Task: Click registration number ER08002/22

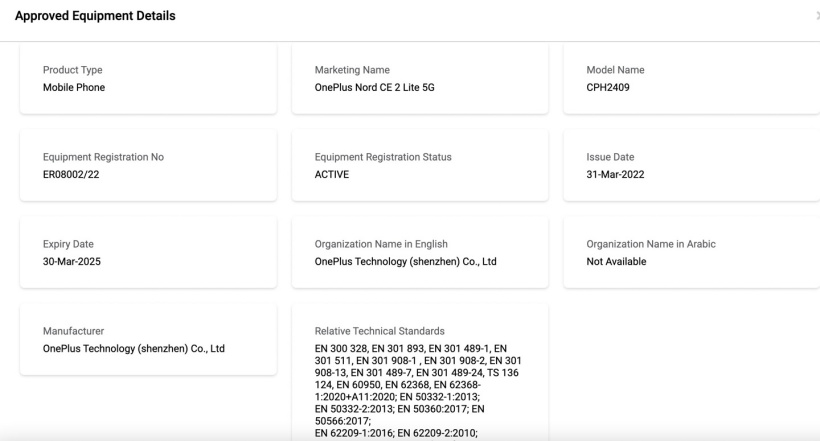Action: point(71,174)
